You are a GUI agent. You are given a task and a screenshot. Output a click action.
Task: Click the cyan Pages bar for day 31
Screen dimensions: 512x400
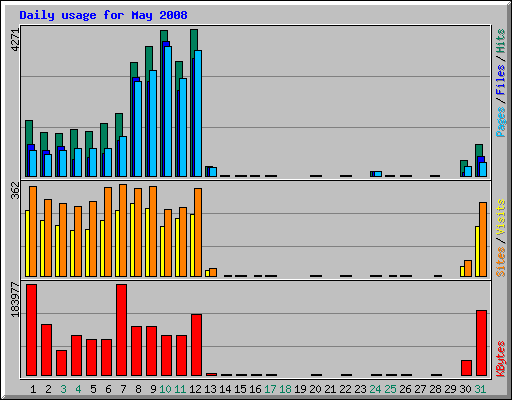483,169
